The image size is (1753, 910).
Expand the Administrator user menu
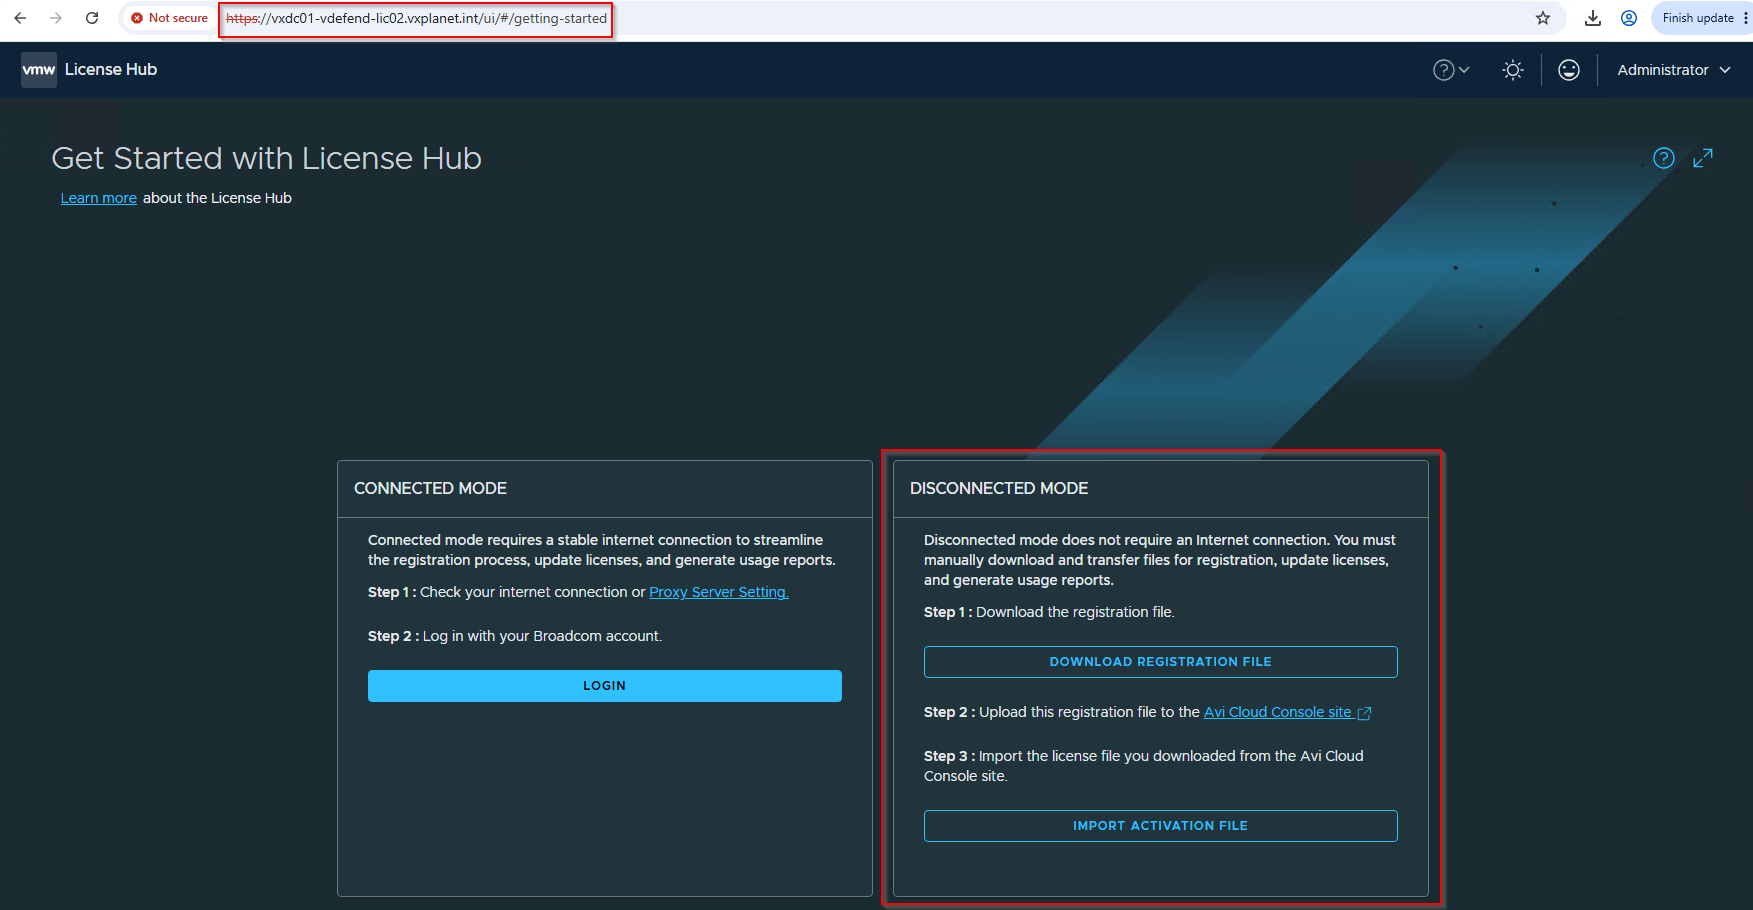(1673, 70)
